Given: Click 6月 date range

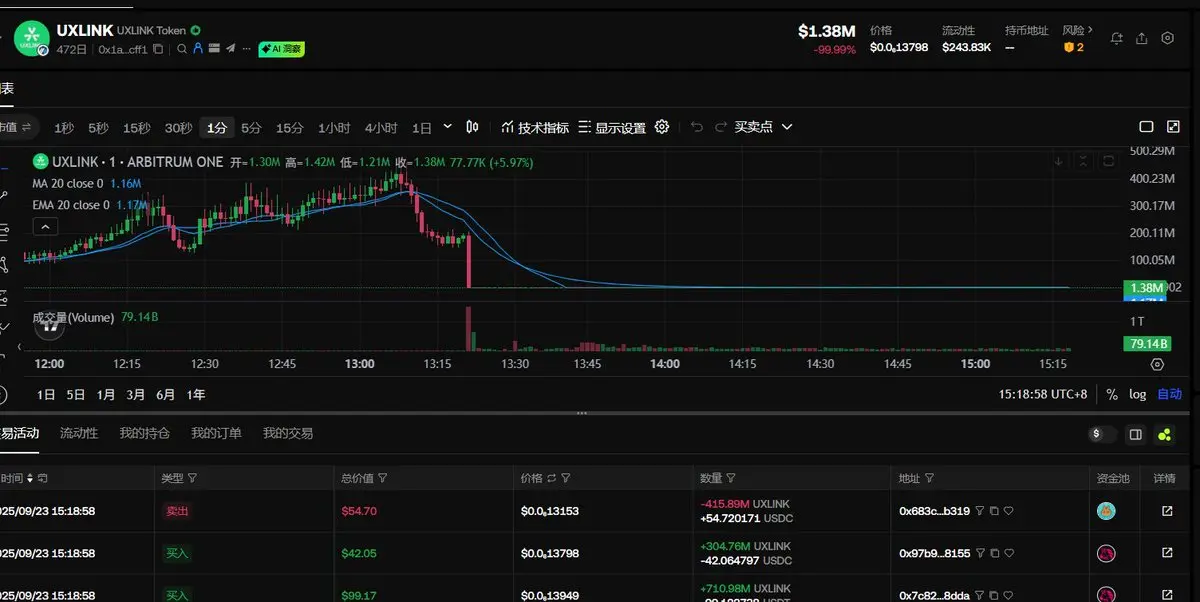Looking at the screenshot, I should pos(166,395).
